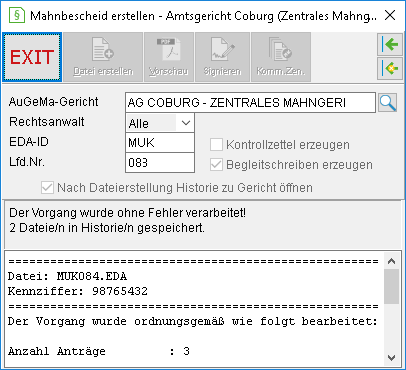Click the log vertical scrollbar thumb
Screen dimensions: 406x370
coord(392,287)
